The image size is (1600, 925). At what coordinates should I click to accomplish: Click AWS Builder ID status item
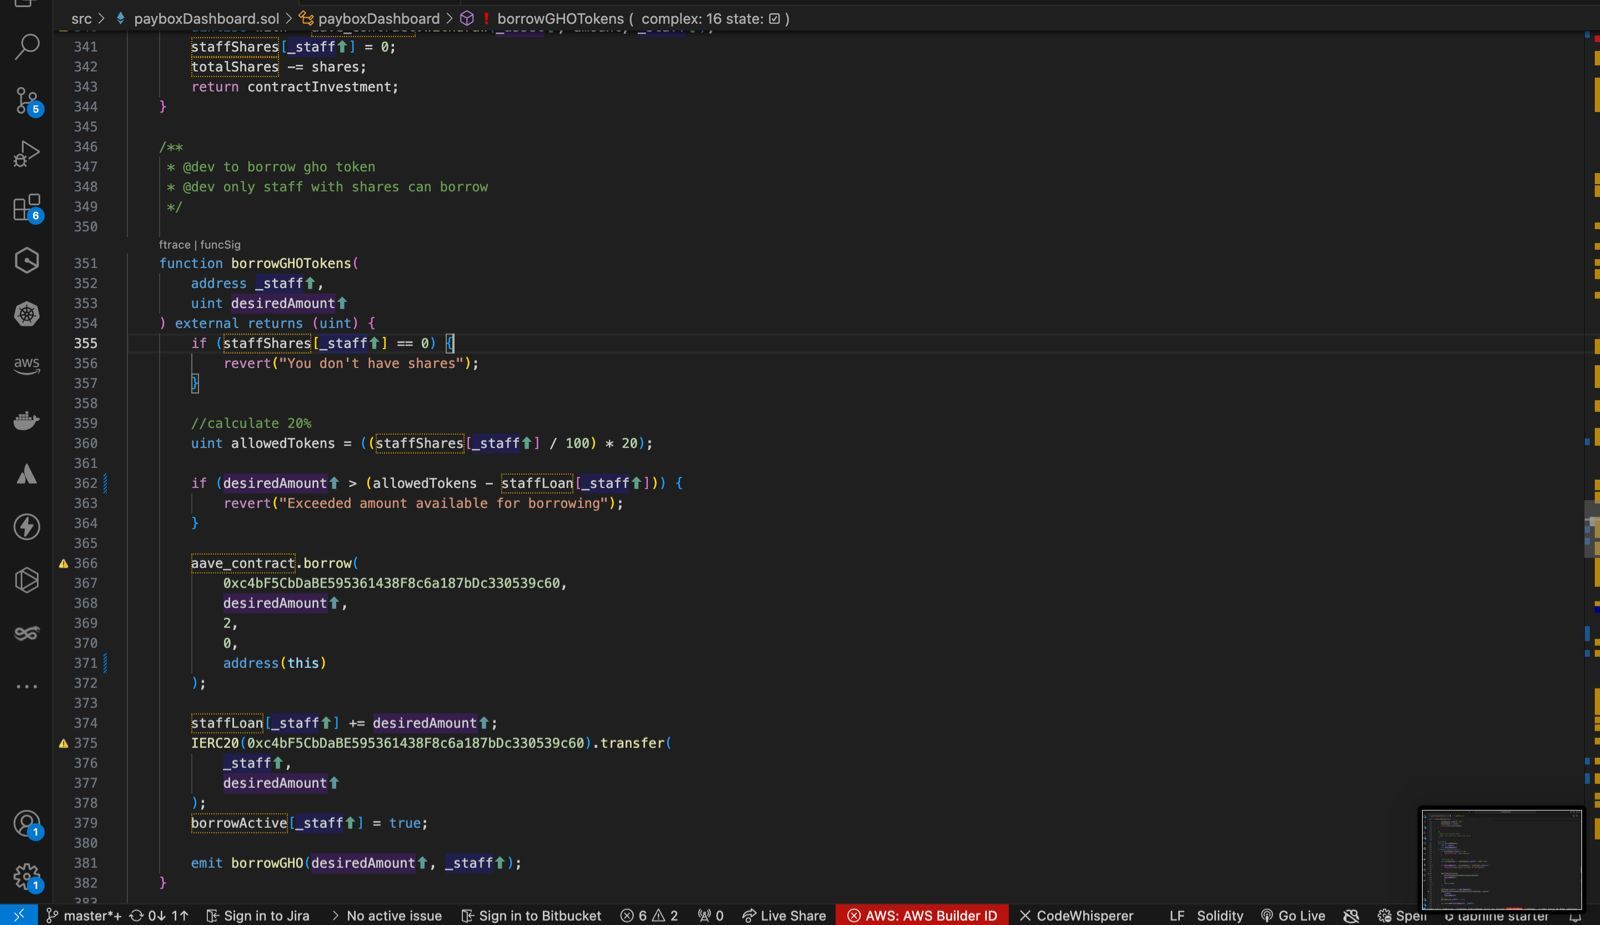click(922, 915)
